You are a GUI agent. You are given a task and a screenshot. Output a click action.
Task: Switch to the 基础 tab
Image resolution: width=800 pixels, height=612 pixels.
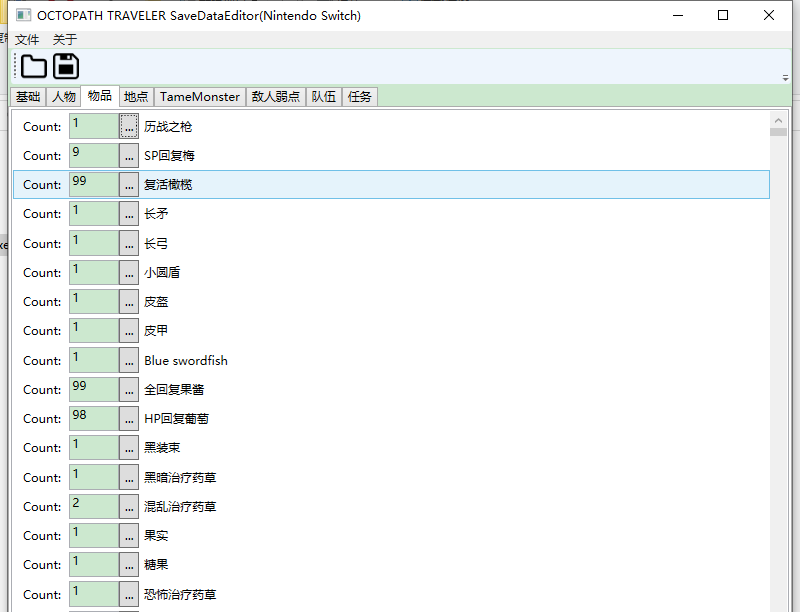[x=28, y=96]
